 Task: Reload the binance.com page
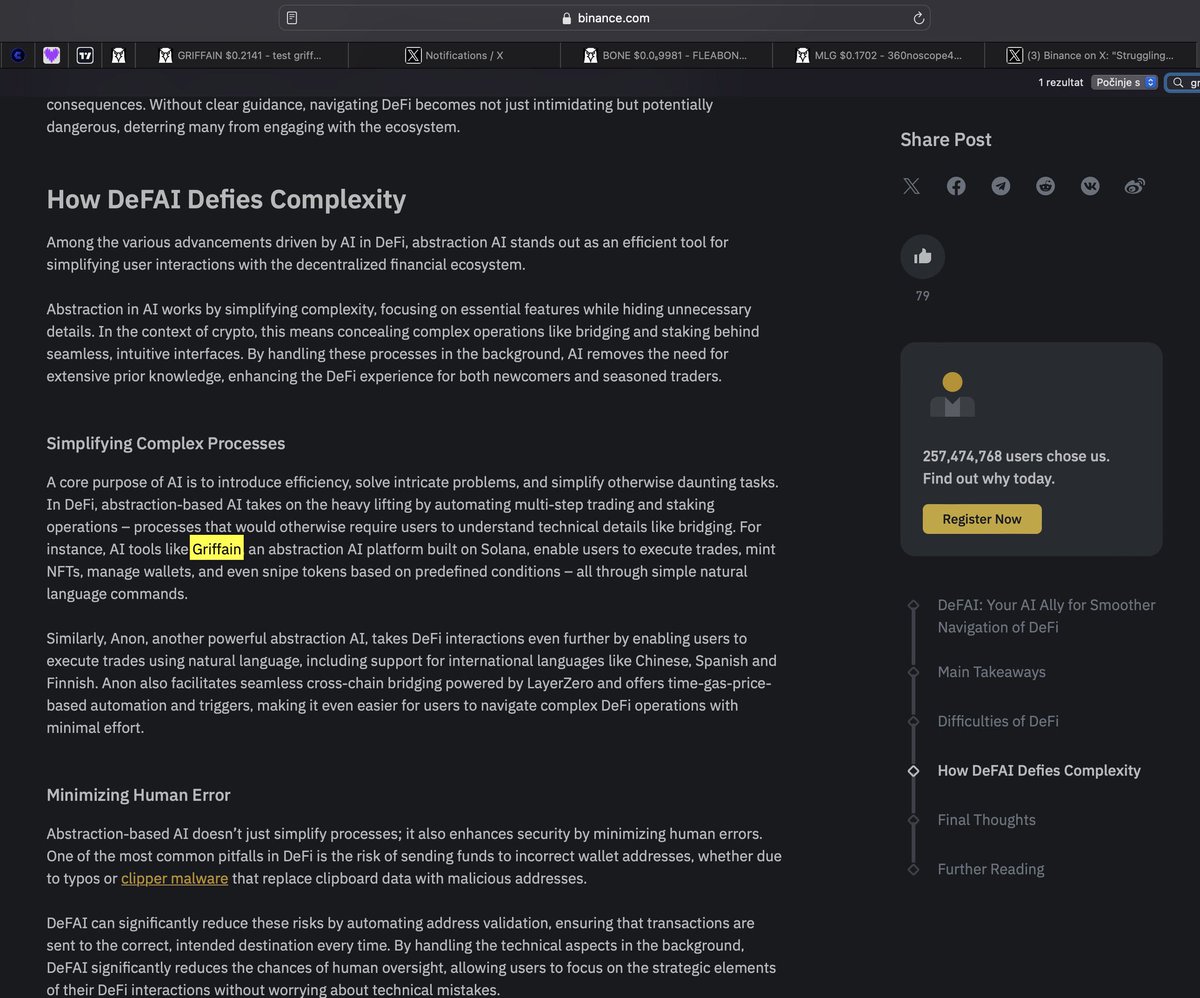tap(918, 18)
